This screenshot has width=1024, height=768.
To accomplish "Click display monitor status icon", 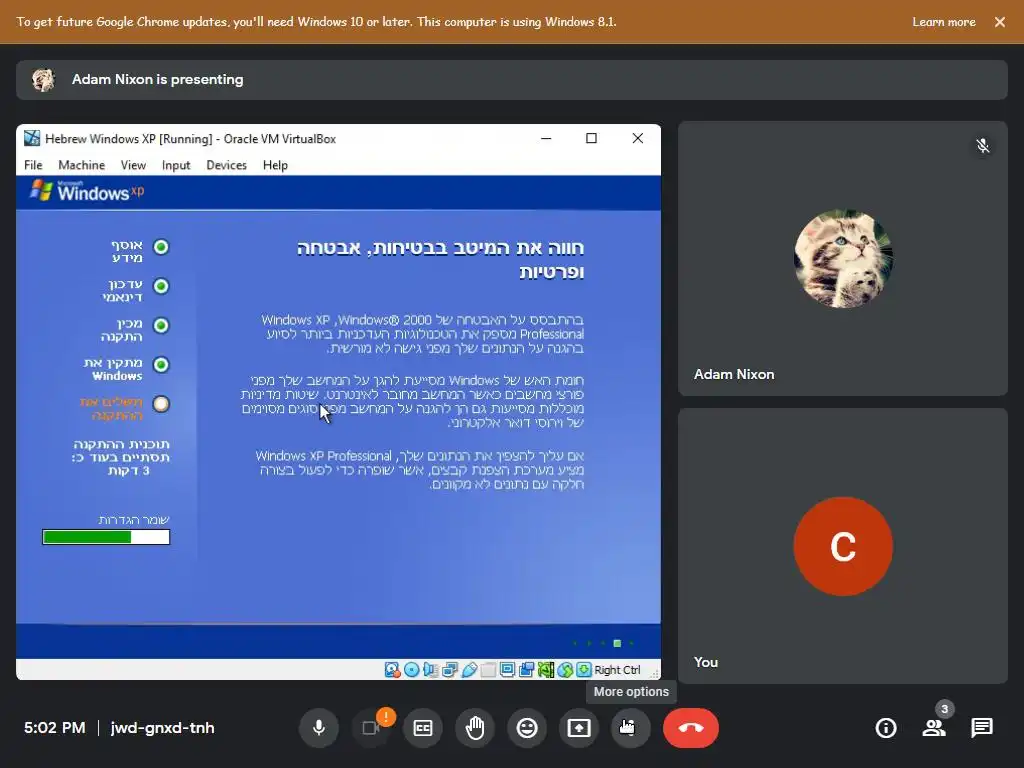I will tap(507, 669).
